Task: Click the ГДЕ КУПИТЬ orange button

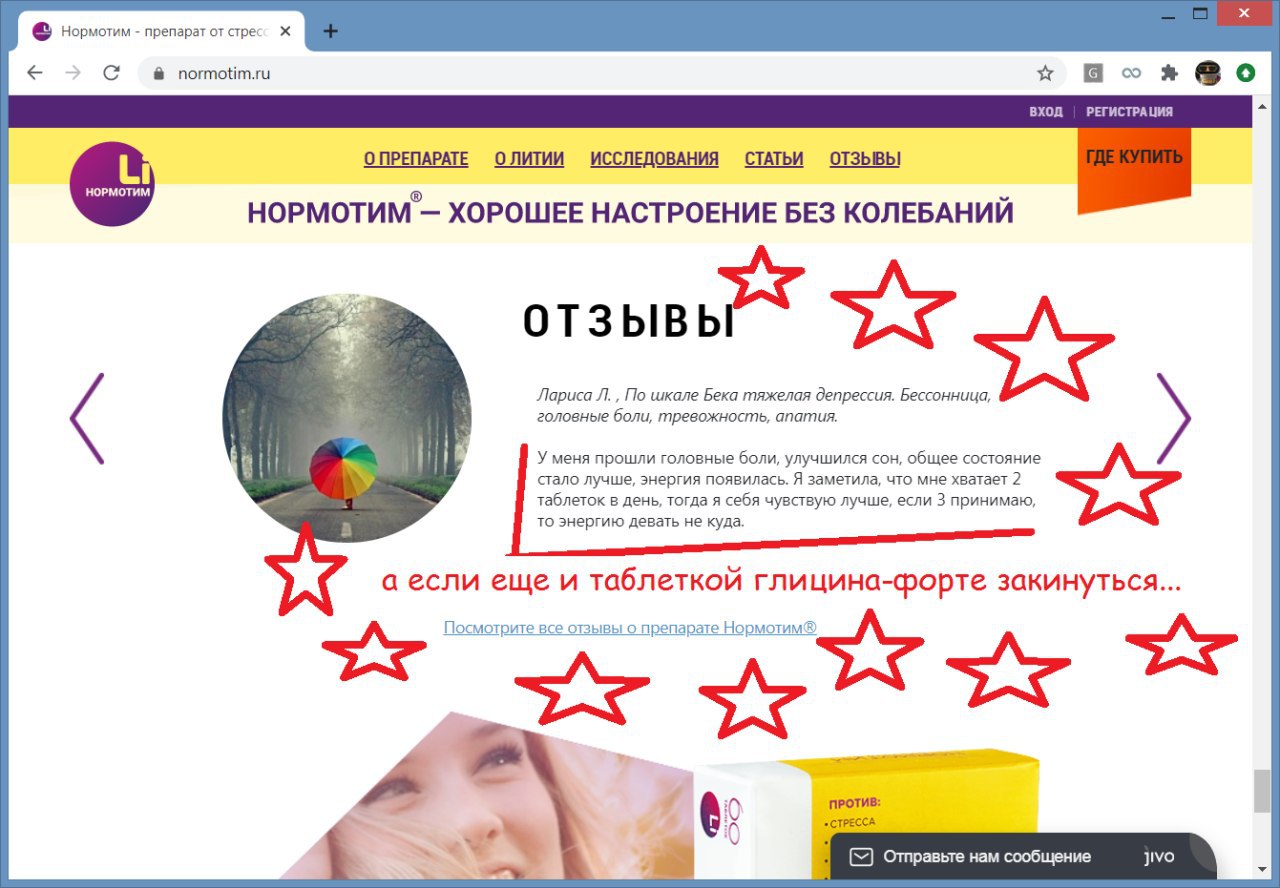Action: (1134, 166)
